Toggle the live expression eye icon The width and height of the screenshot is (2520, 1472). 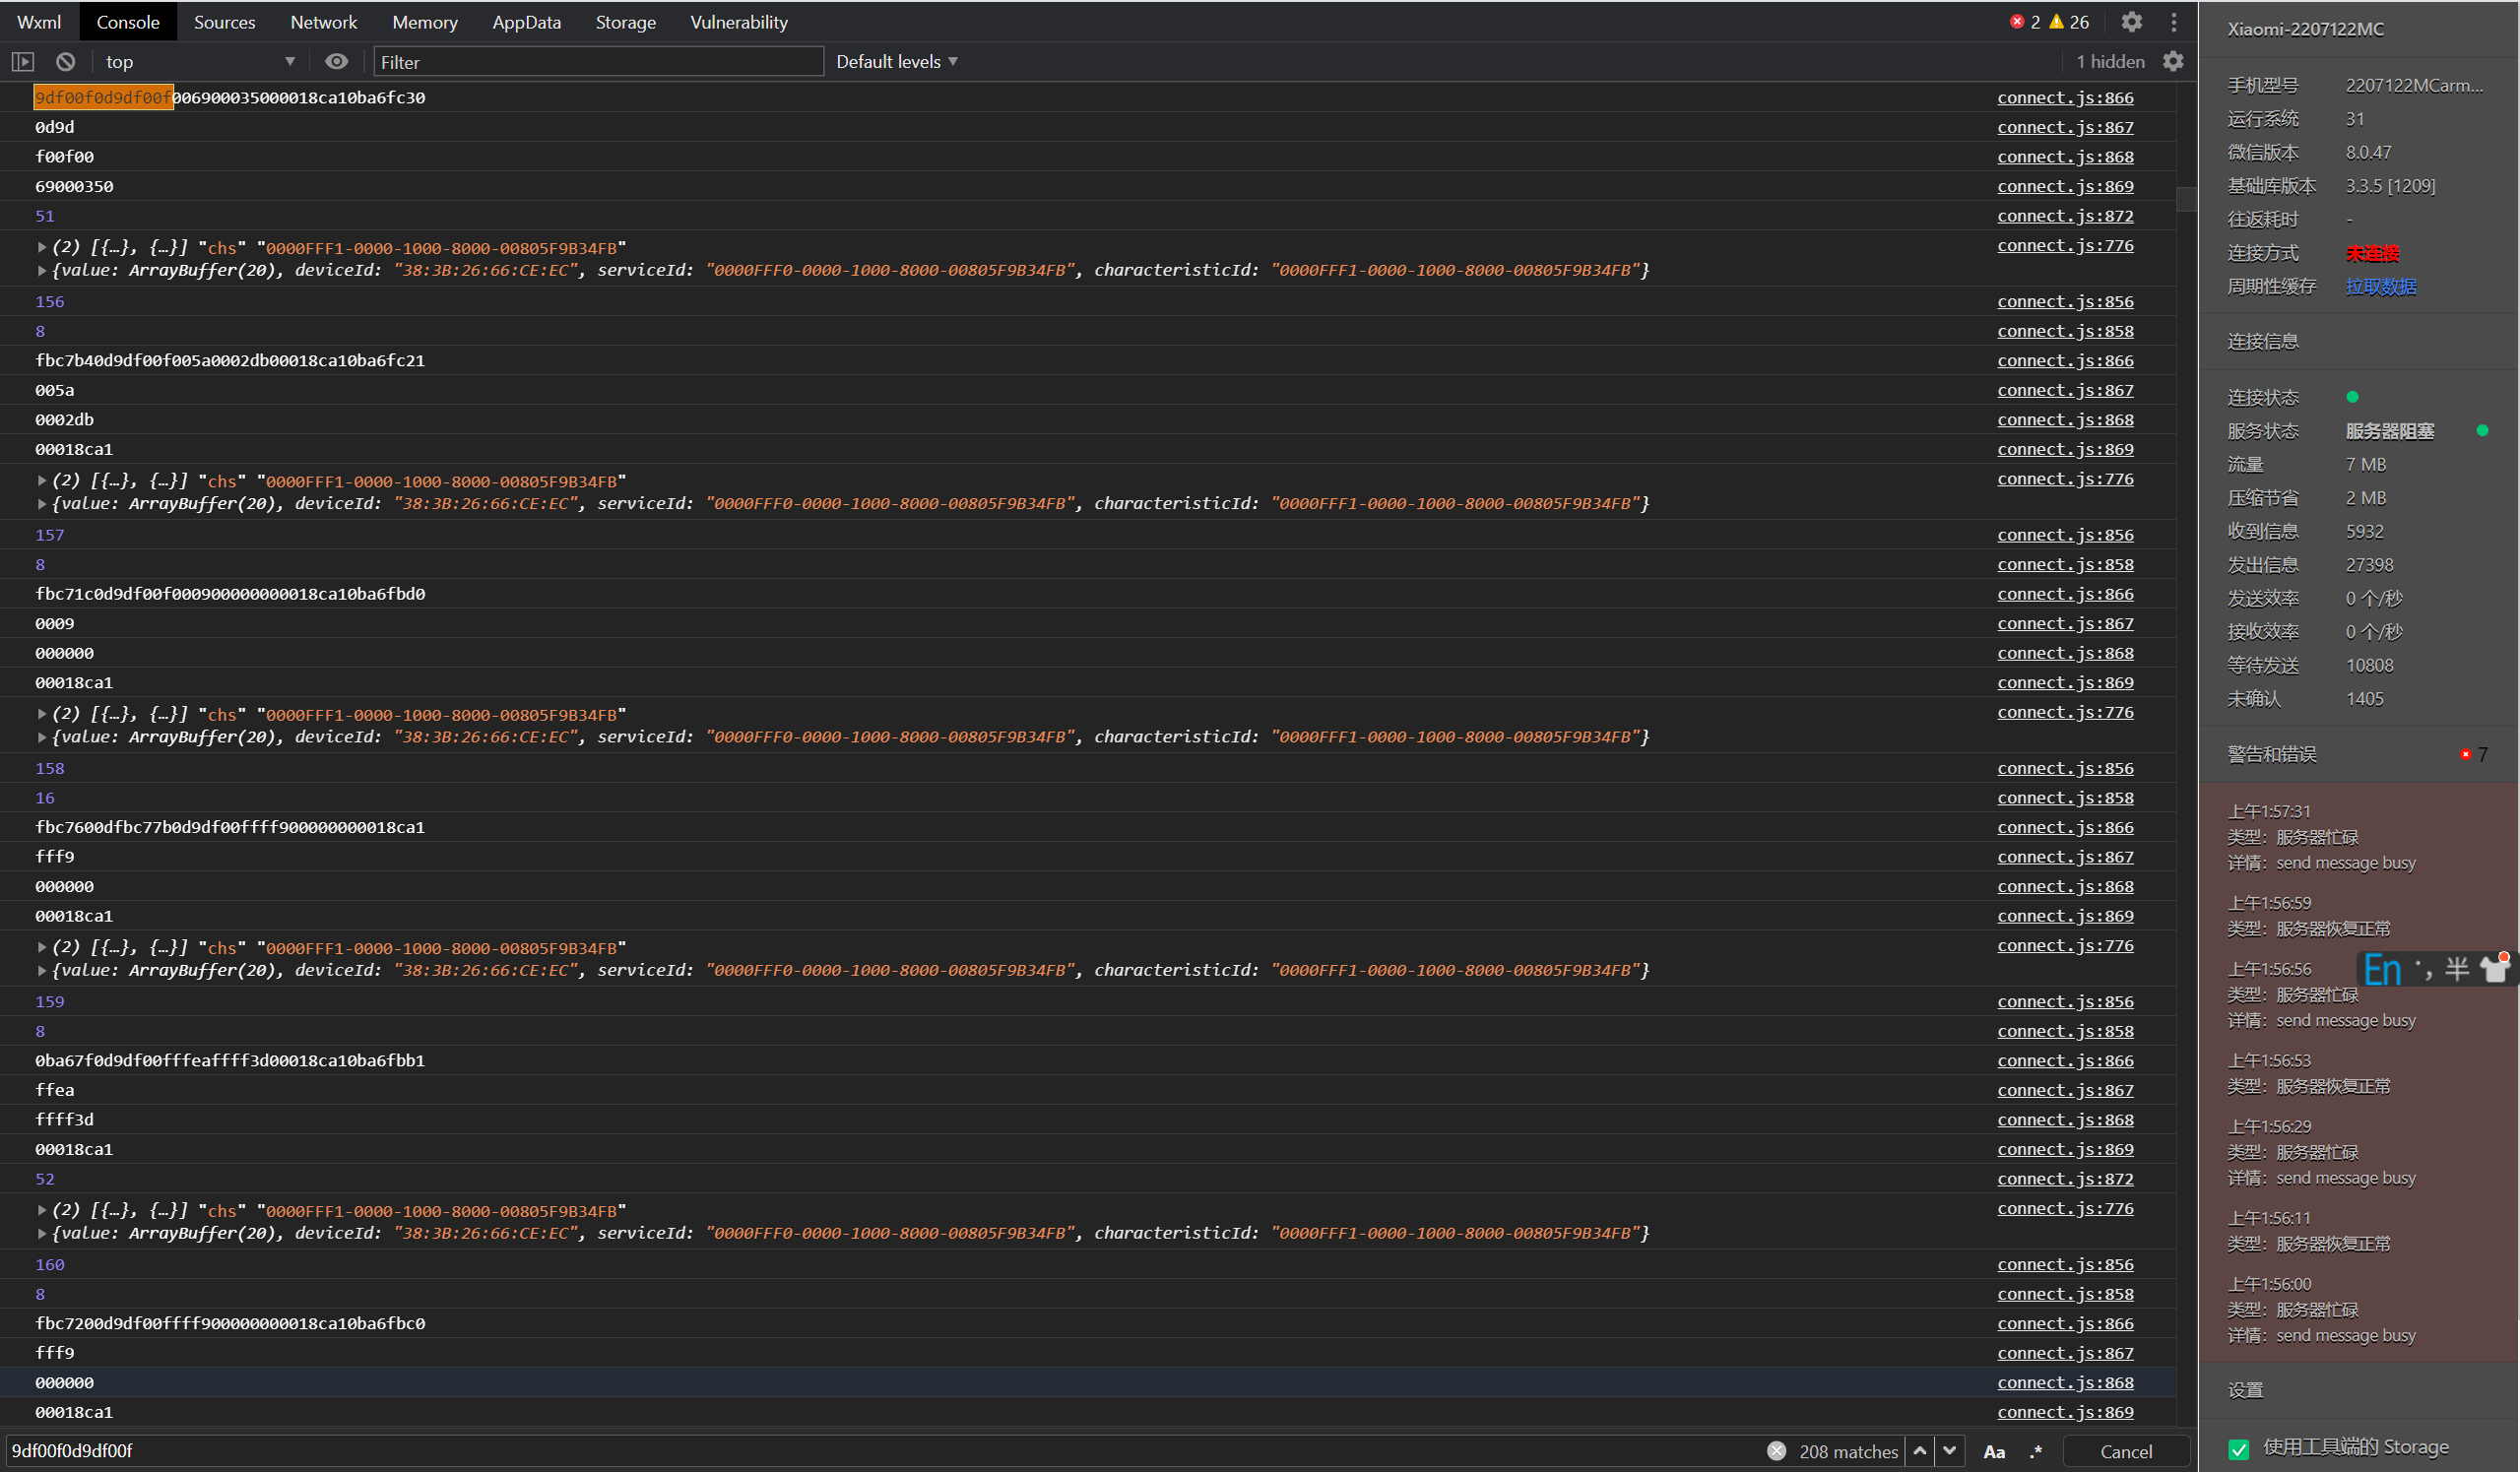(337, 62)
